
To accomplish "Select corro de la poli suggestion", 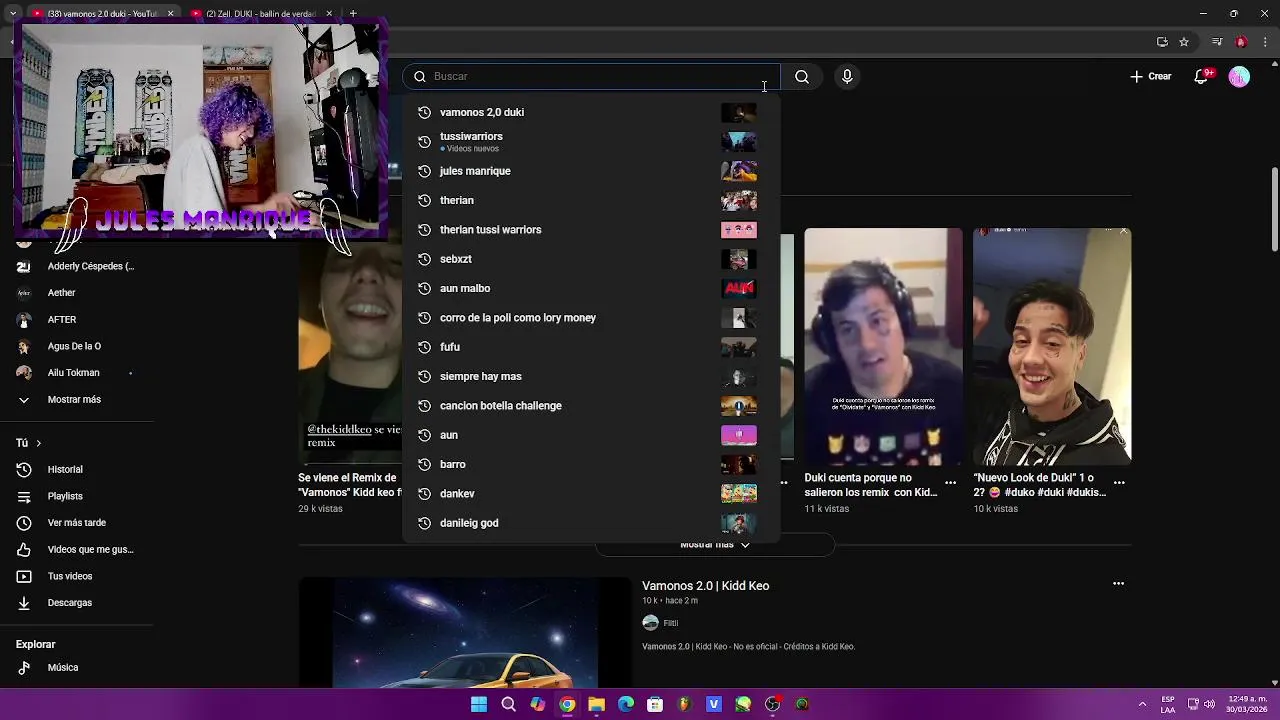I will pos(590,318).
